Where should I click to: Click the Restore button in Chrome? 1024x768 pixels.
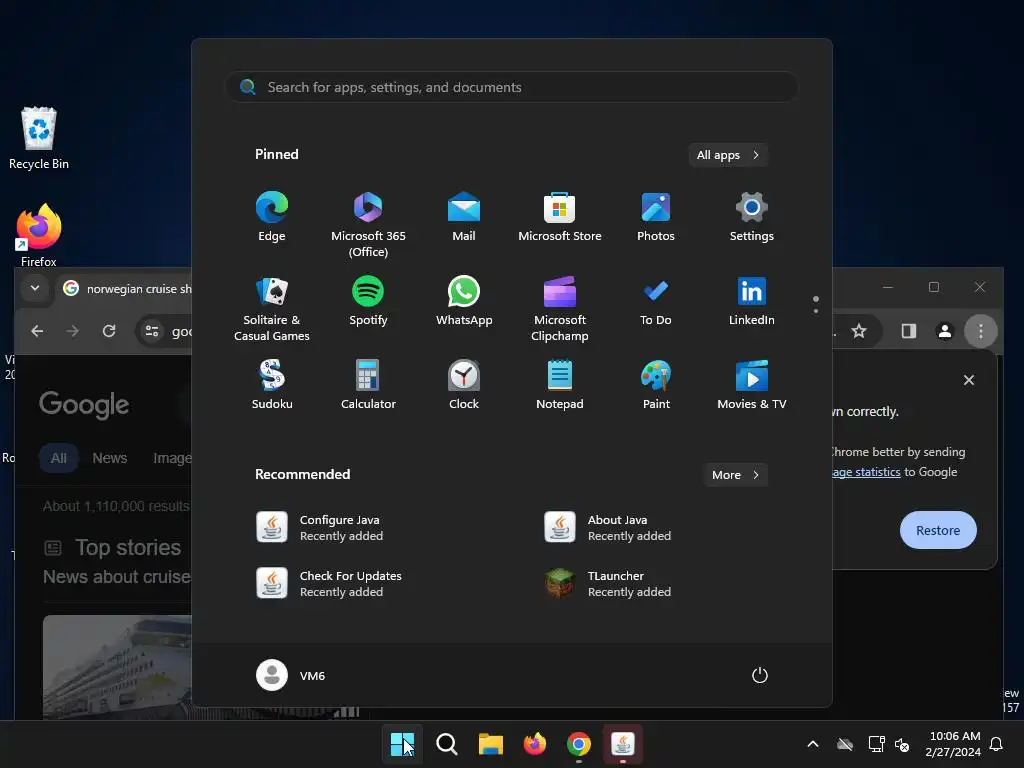[x=938, y=530]
